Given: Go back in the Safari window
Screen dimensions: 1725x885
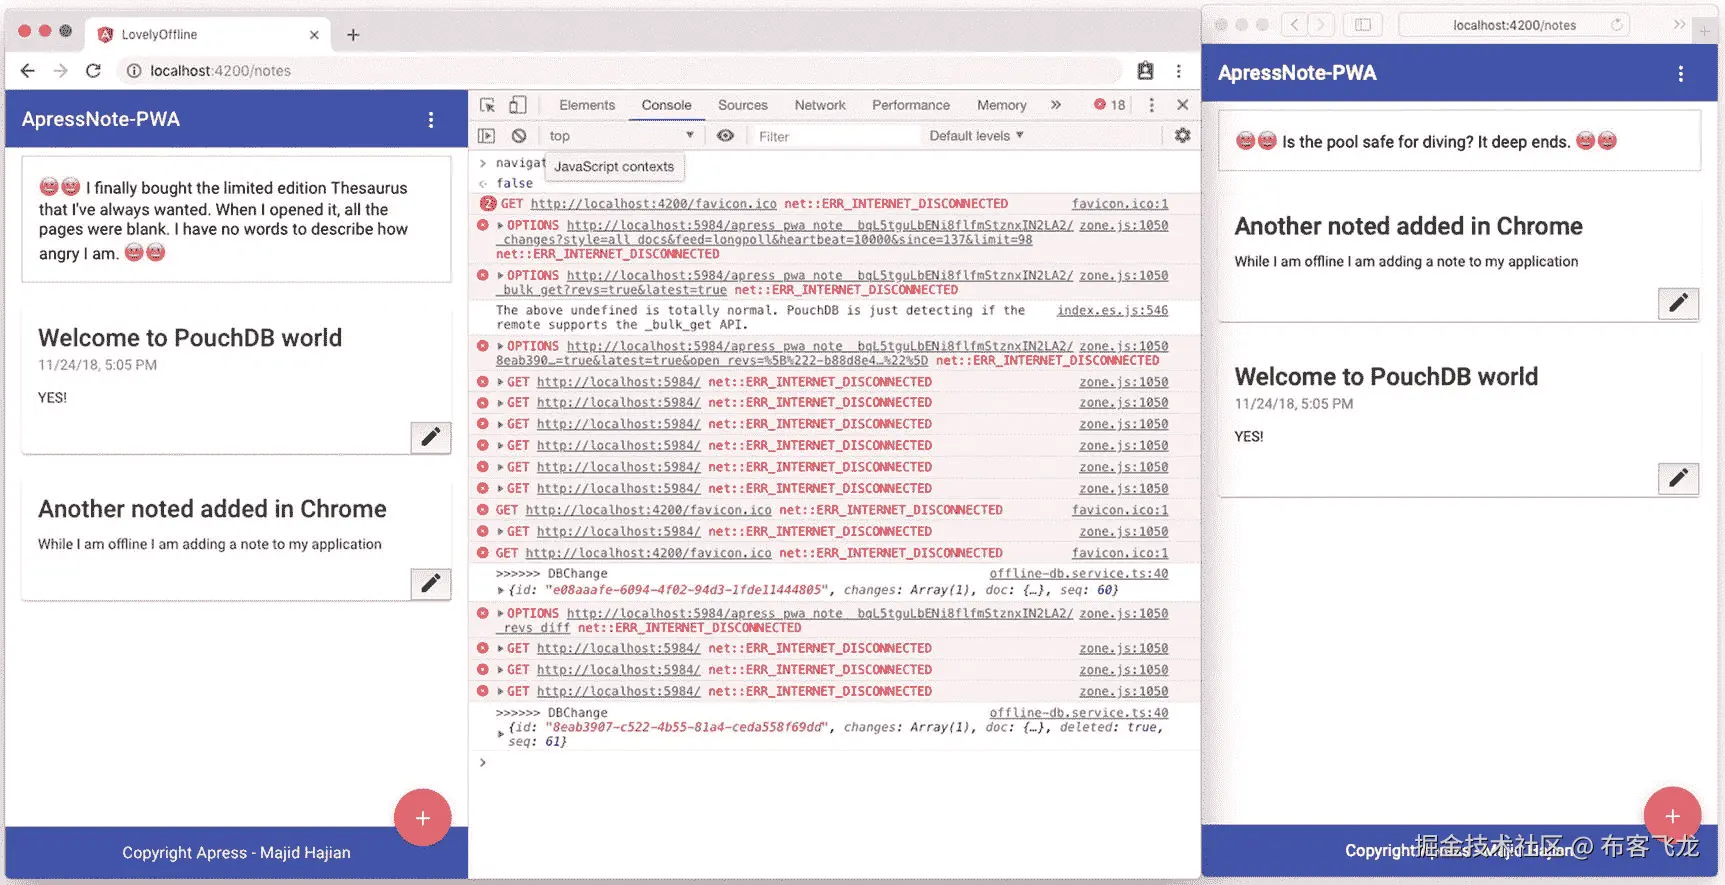Looking at the screenshot, I should [1295, 25].
